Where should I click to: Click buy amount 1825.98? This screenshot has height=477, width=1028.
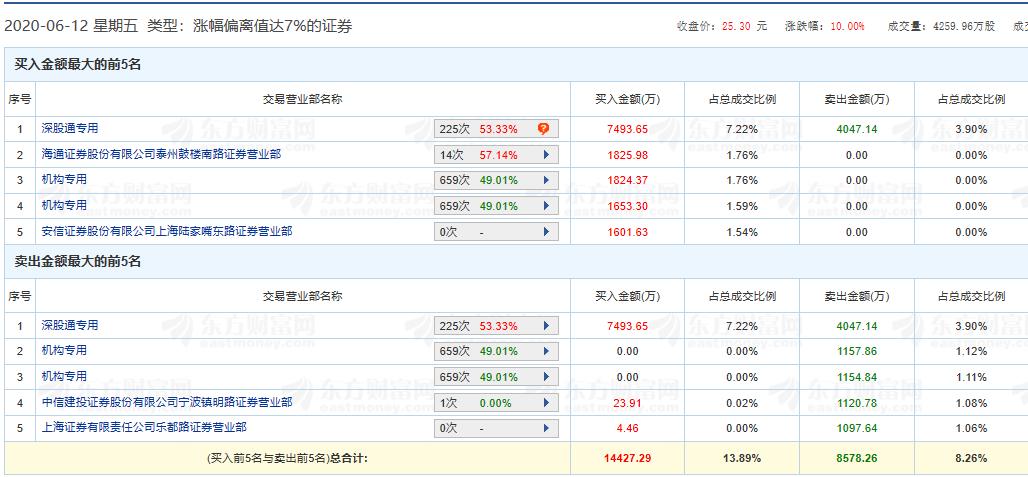coord(627,155)
